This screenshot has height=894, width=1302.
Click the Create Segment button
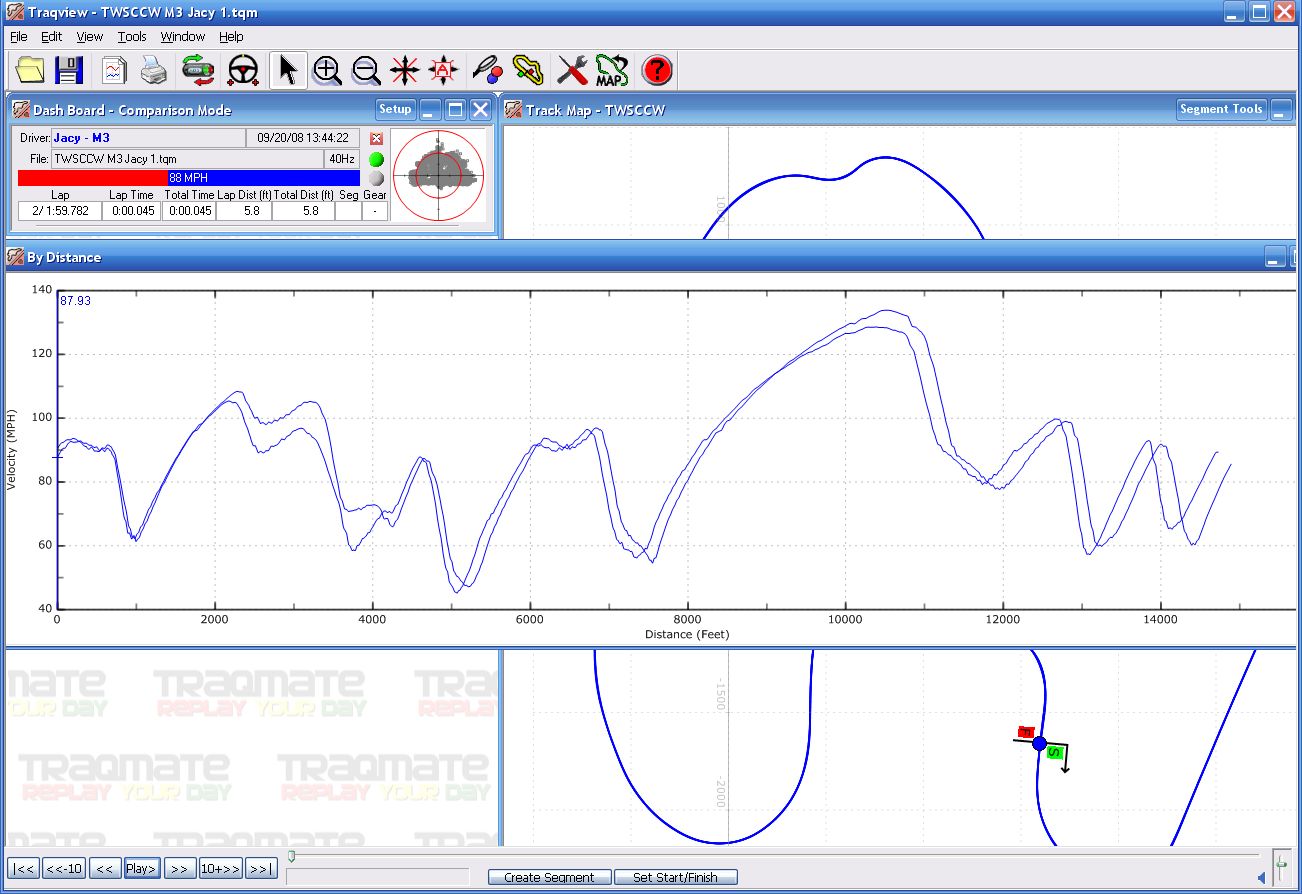[550, 877]
